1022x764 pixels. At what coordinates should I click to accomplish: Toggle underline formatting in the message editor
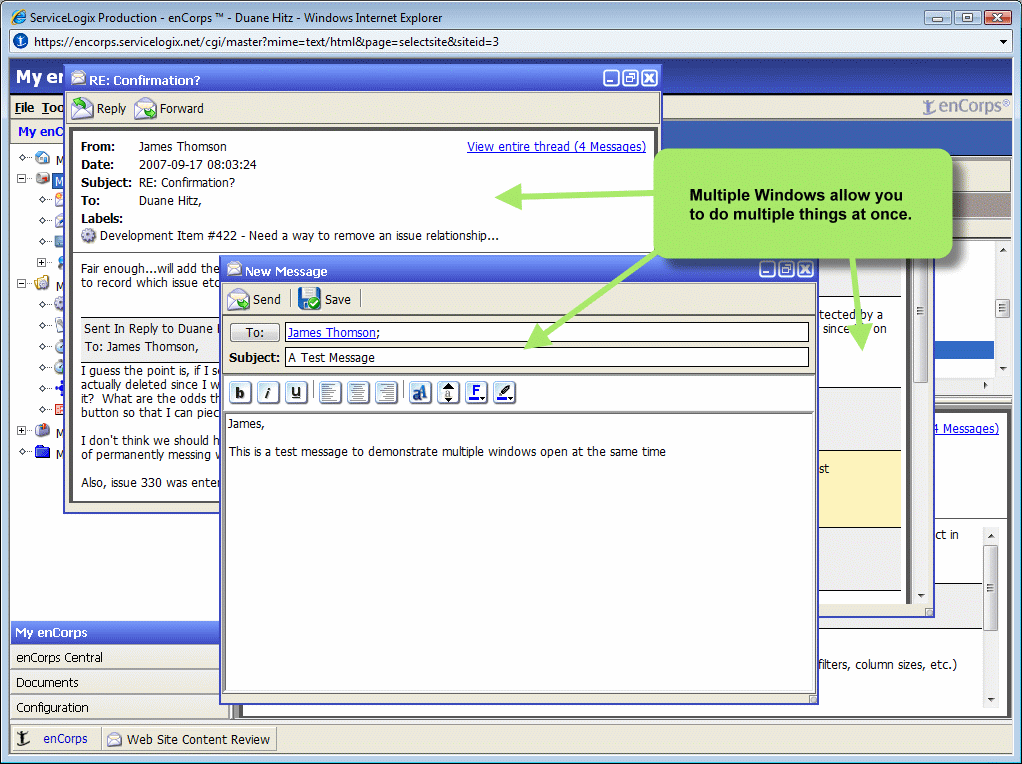click(x=296, y=392)
